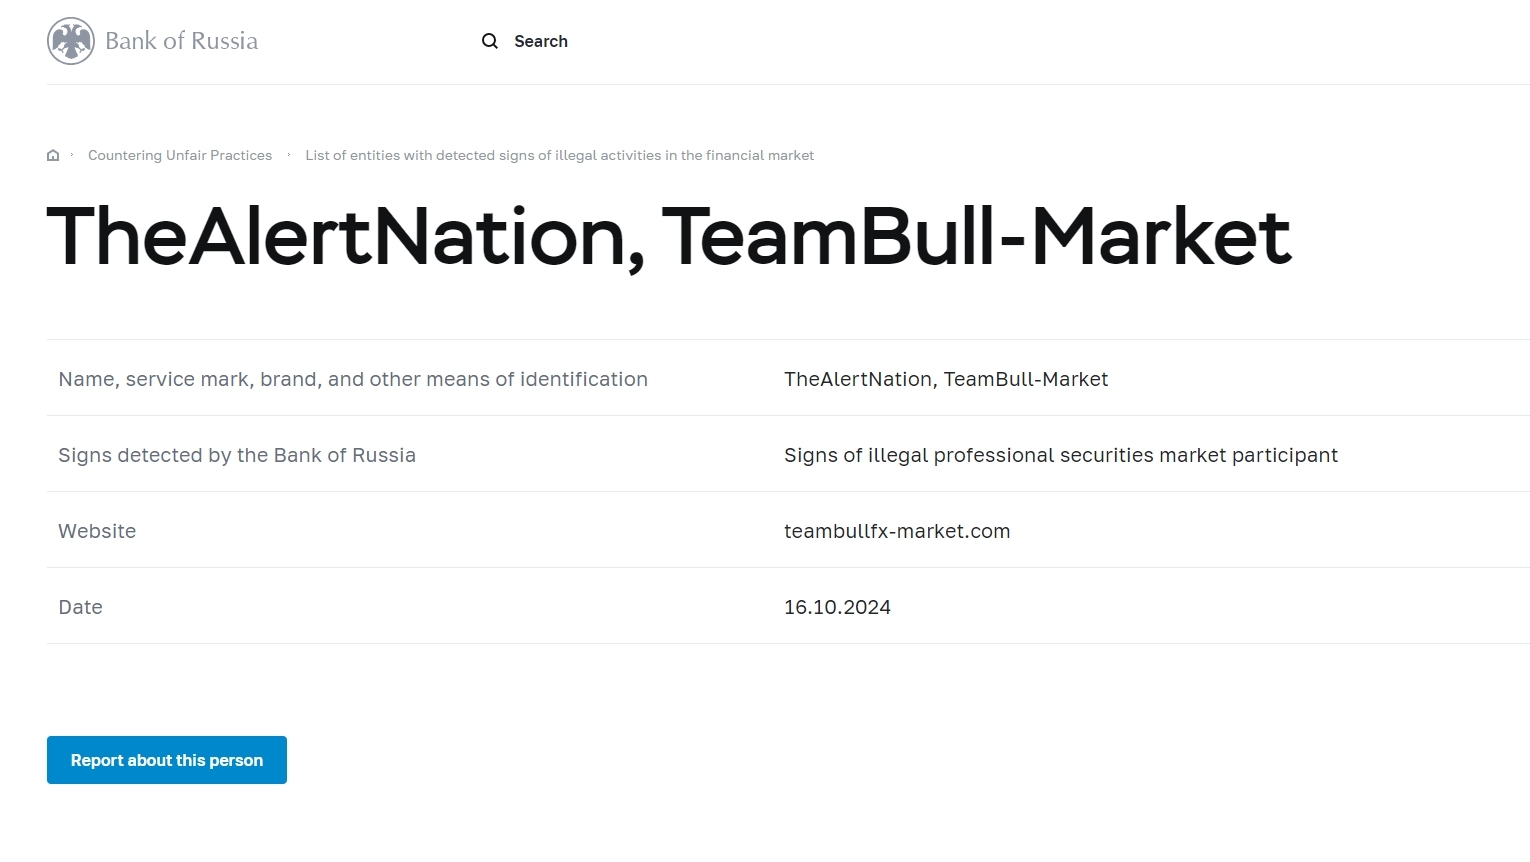Click the Website row label
The height and width of the screenshot is (862, 1530).
97,531
